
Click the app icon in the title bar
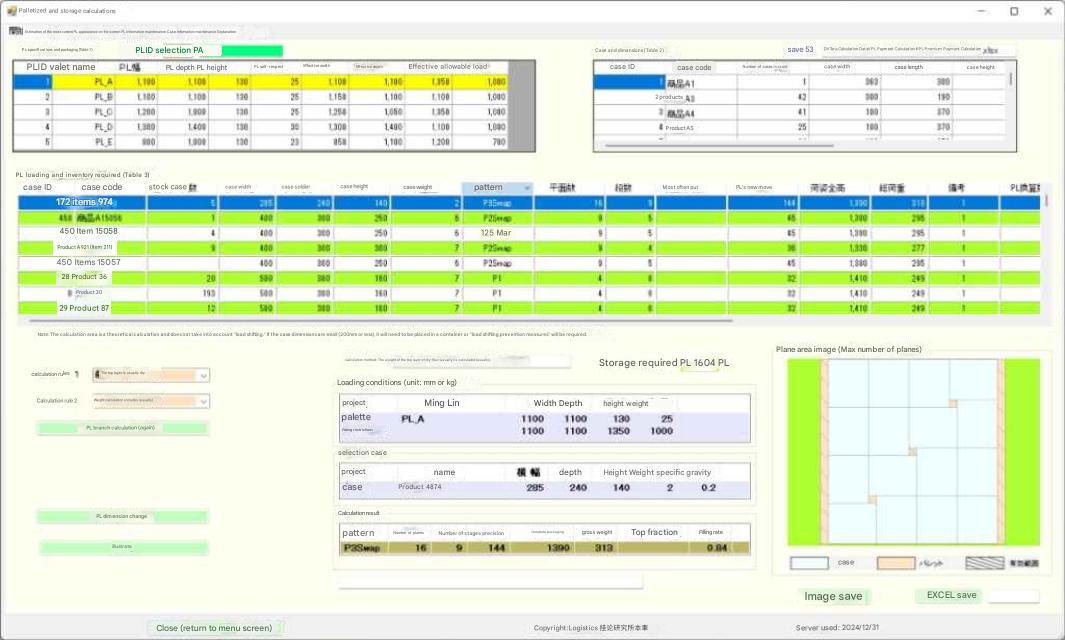coord(10,10)
